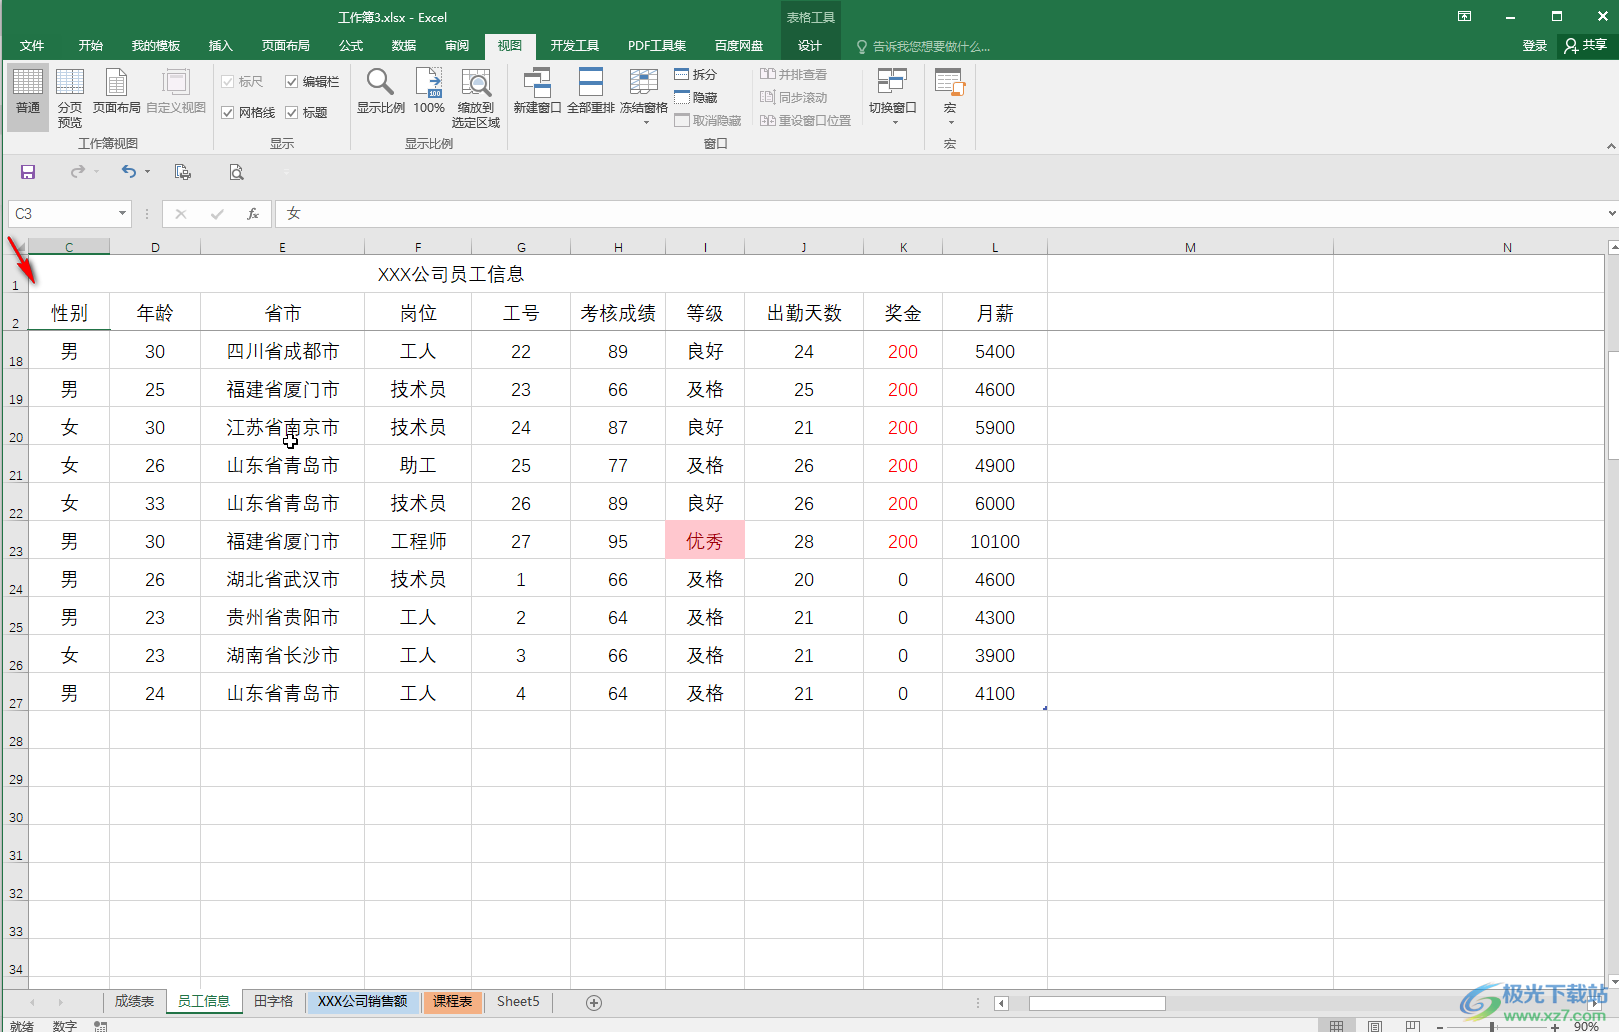Screen dimensions: 1619x1032
Task: Select the cell containing 10100
Action: [x=995, y=541]
